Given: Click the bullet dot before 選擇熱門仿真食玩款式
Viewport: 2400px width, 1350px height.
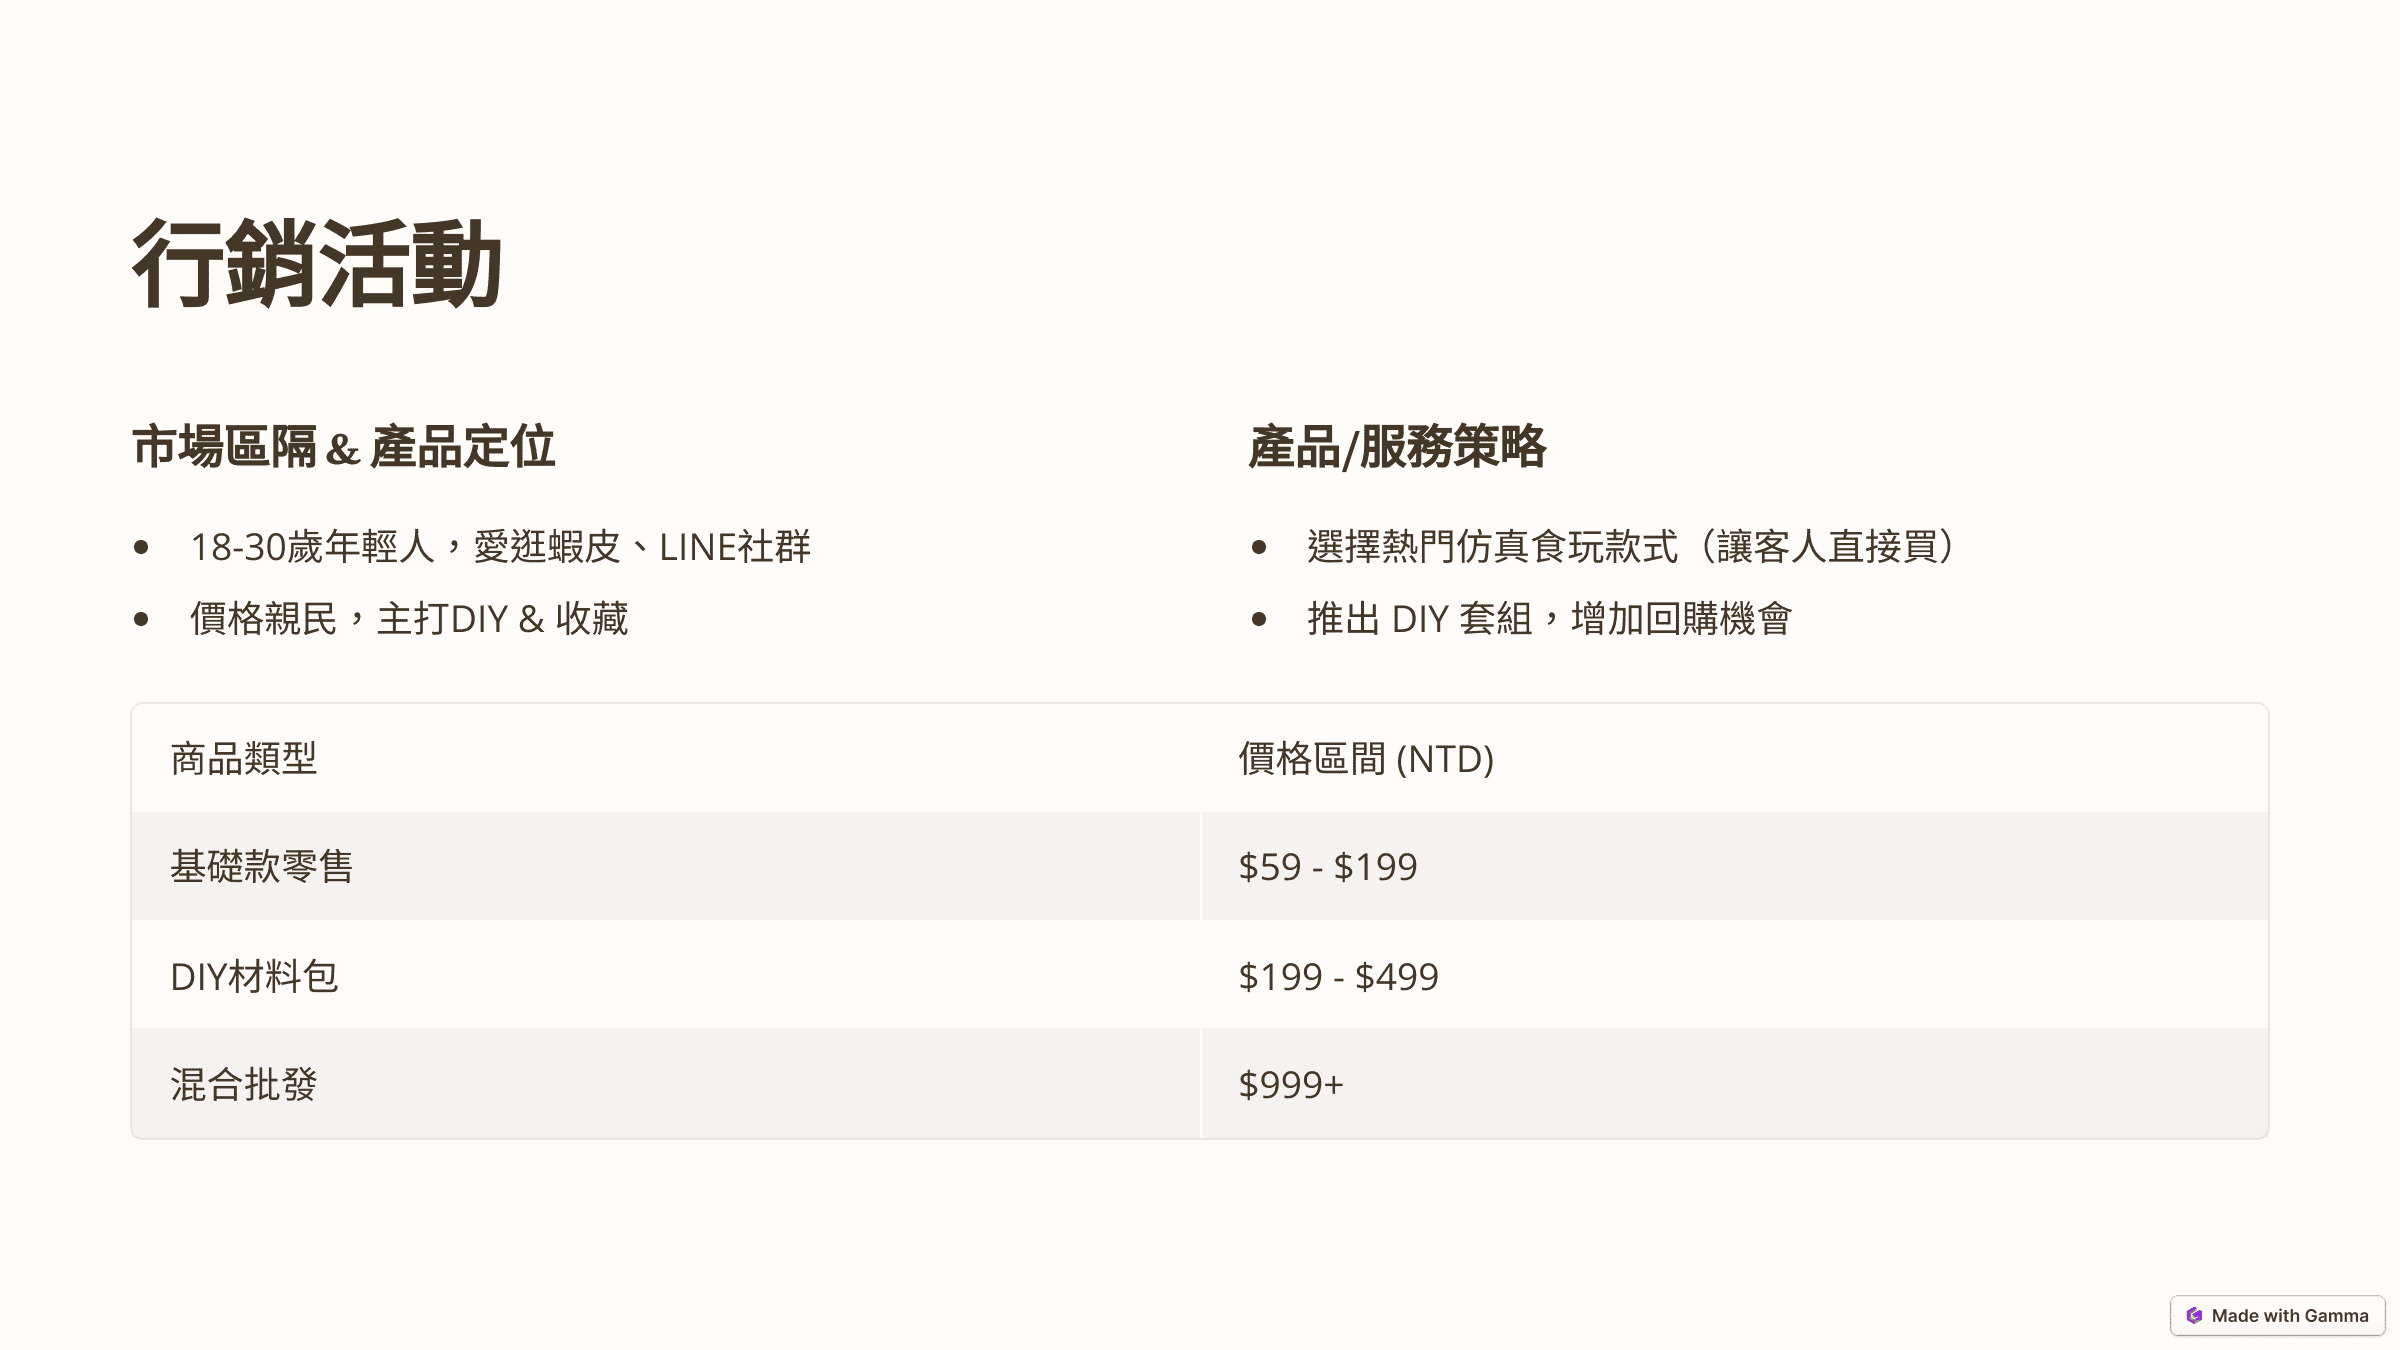Looking at the screenshot, I should (1259, 547).
